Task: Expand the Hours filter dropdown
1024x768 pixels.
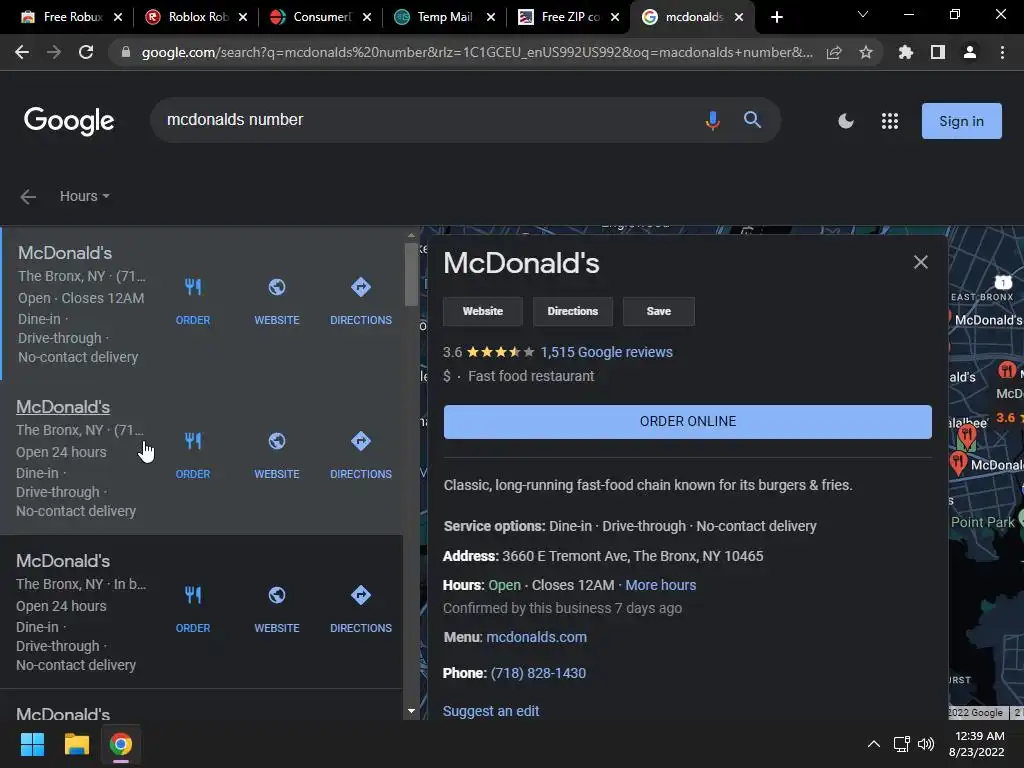Action: click(x=84, y=196)
